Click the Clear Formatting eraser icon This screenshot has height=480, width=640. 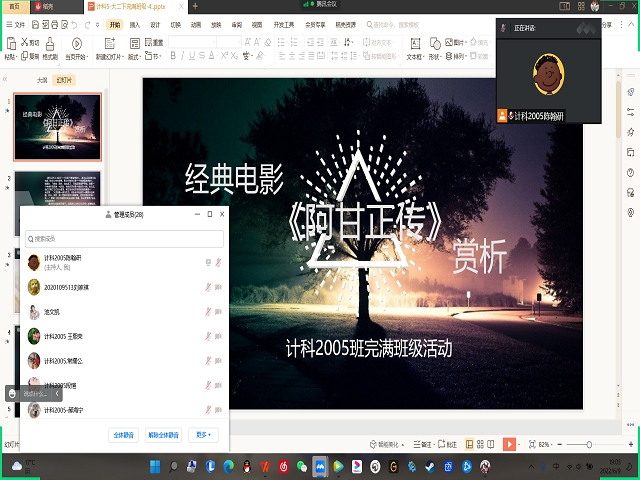click(268, 42)
